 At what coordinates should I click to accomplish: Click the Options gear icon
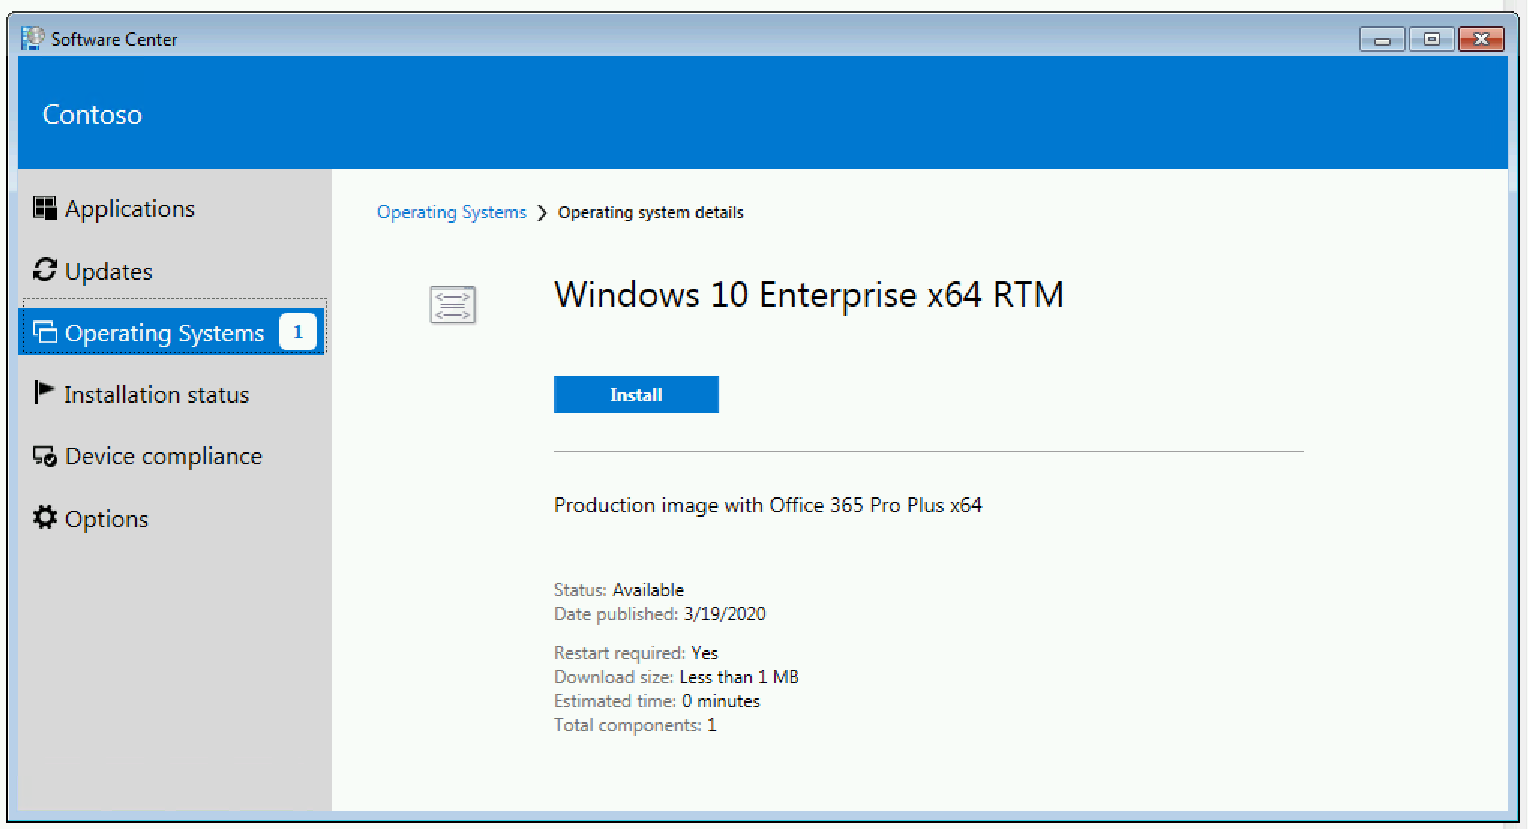(45, 518)
